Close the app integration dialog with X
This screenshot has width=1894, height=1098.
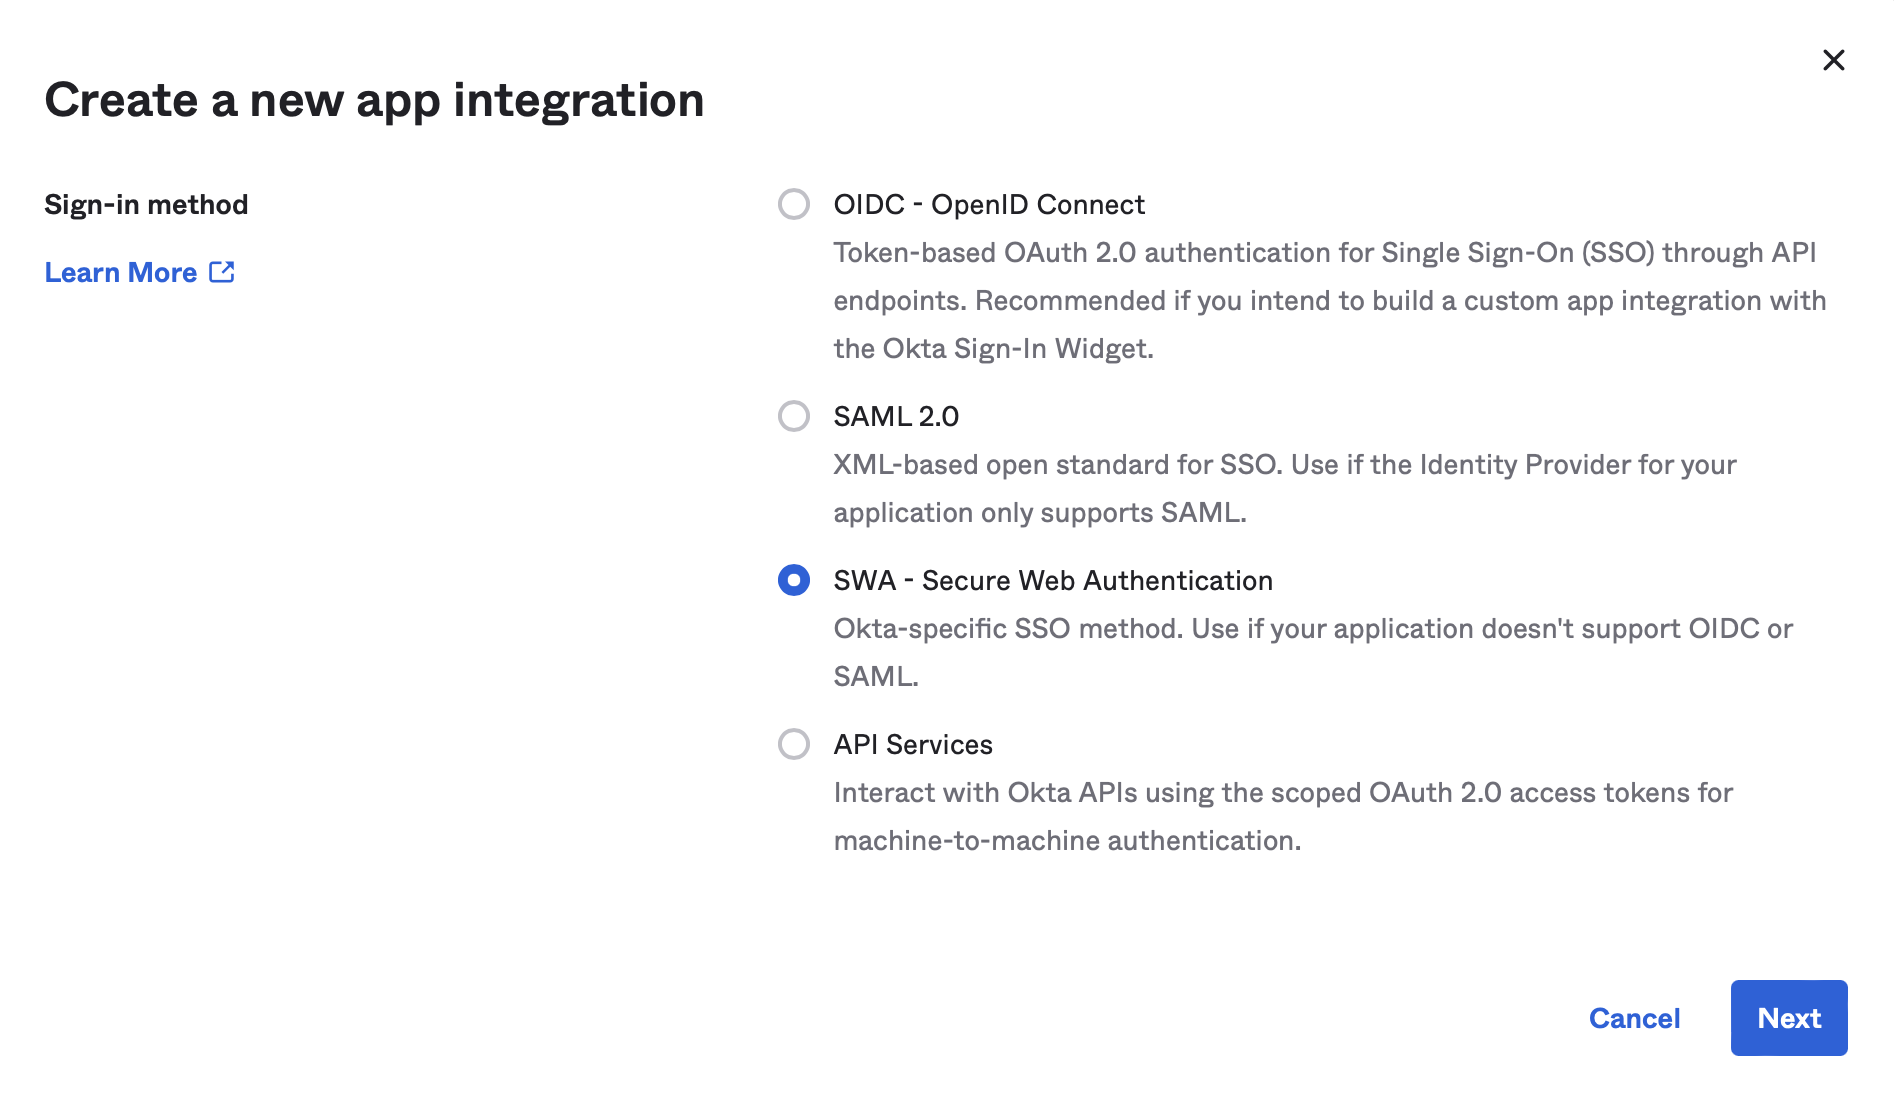[x=1833, y=60]
